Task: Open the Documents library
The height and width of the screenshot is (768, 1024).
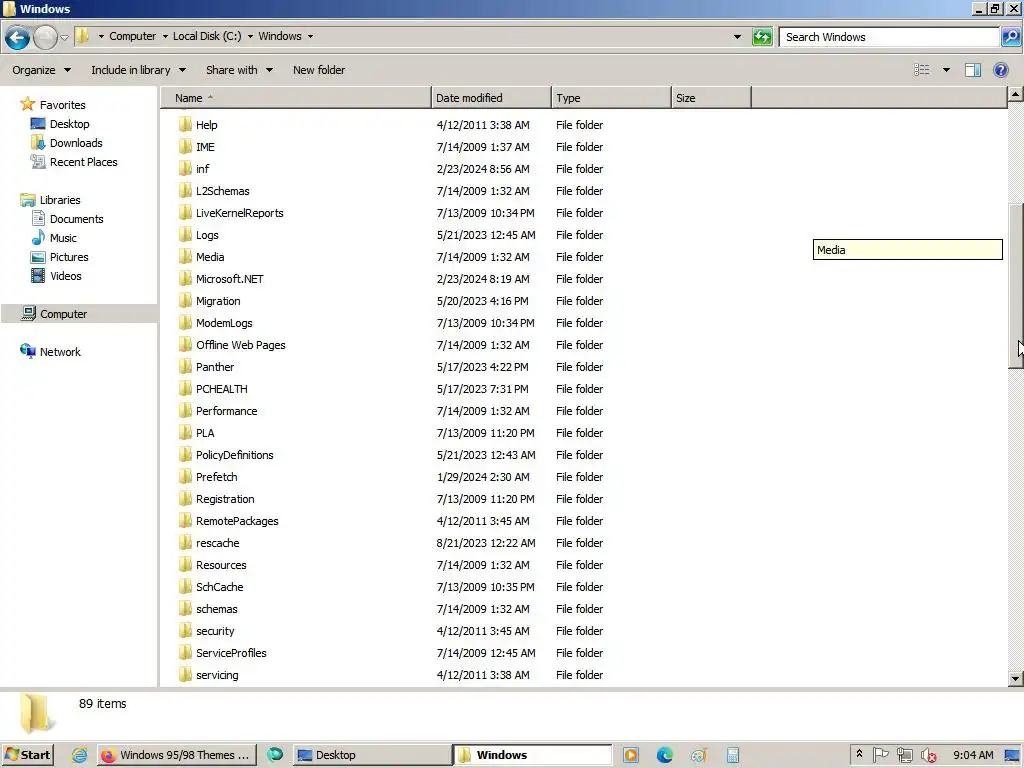Action: (76, 219)
